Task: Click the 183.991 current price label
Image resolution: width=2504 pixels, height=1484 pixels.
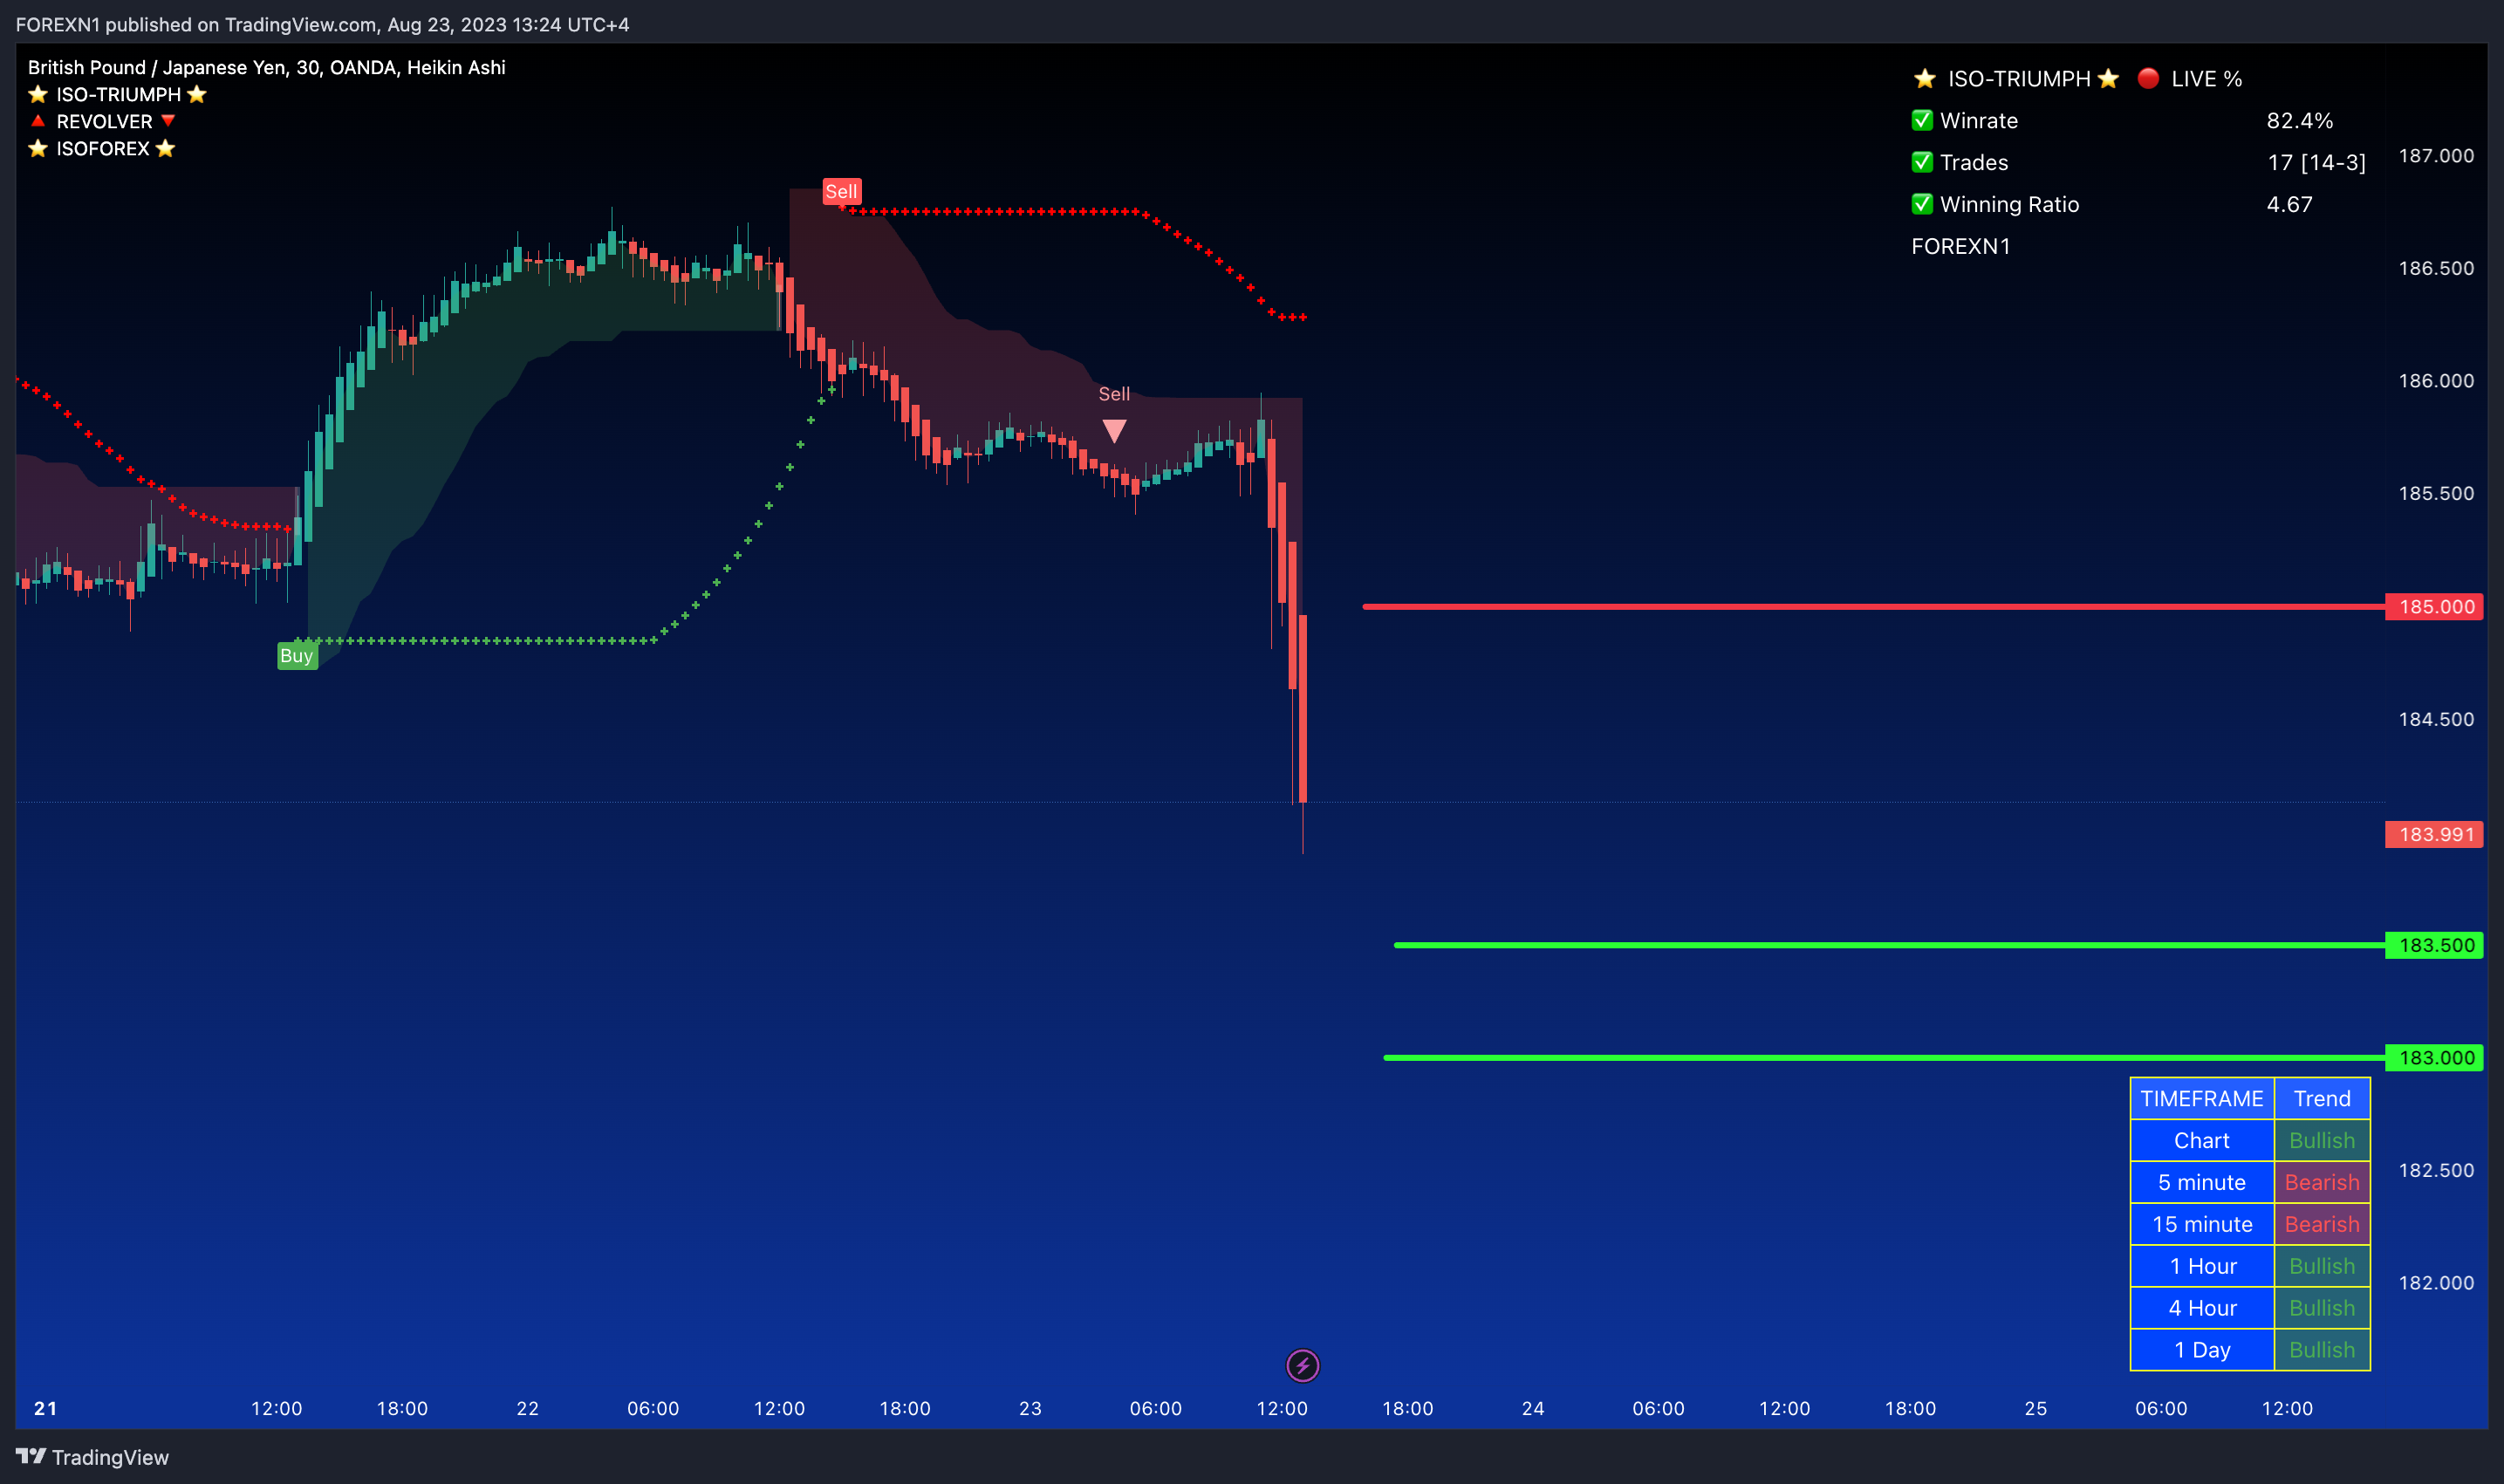Action: tap(2434, 835)
